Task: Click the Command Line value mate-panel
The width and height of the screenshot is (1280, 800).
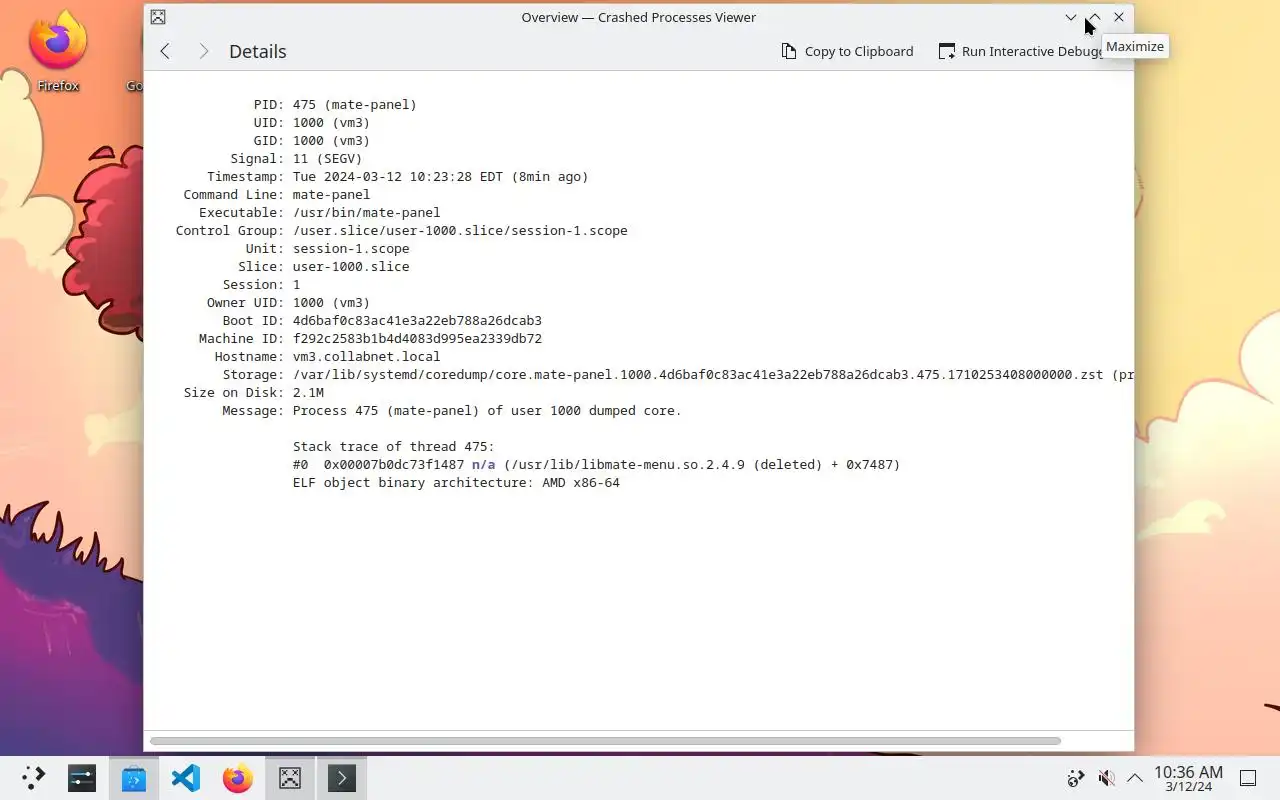Action: coord(331,194)
